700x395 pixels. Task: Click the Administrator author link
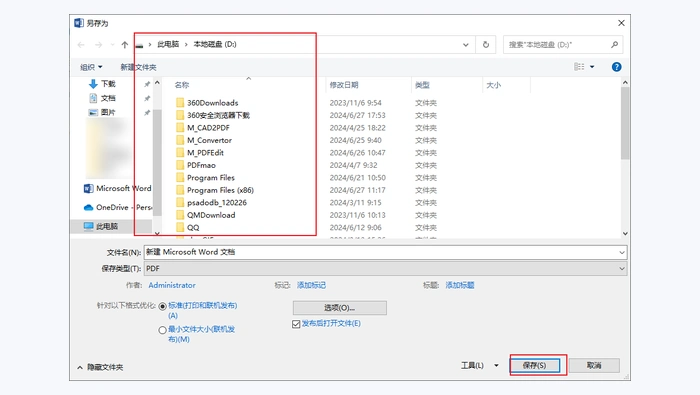pyautogui.click(x=172, y=285)
